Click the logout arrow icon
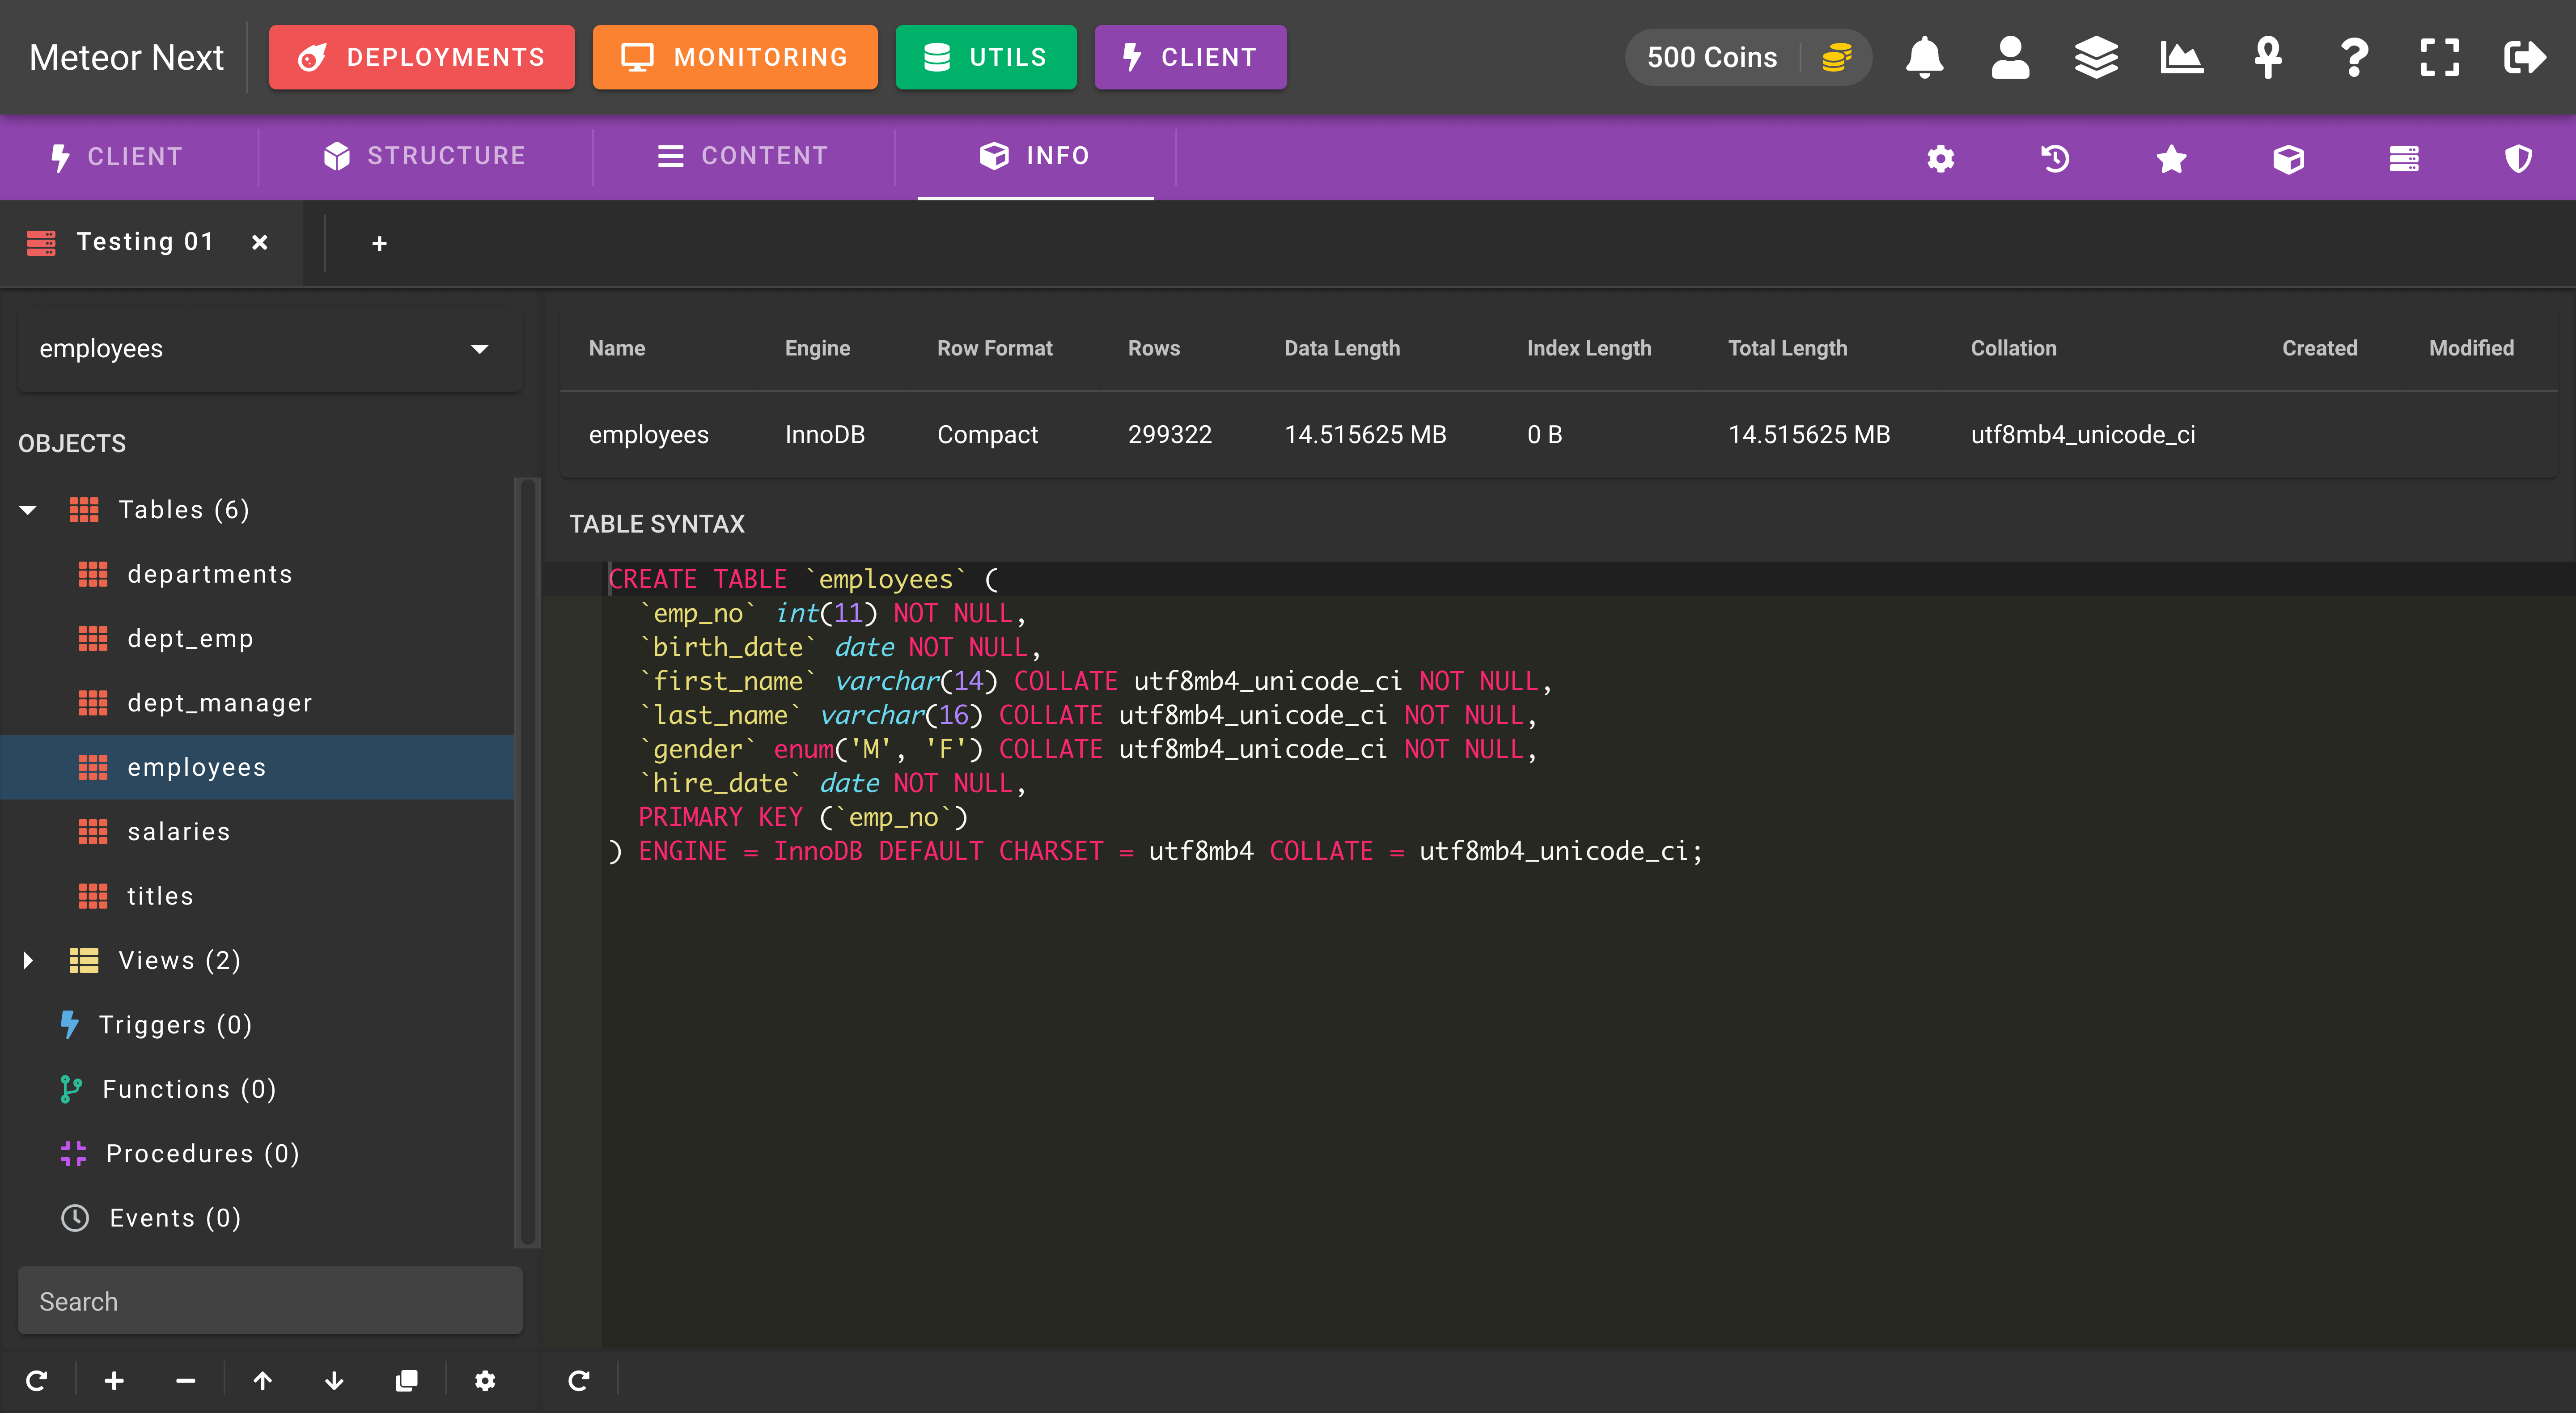2576x1413 pixels. 2525,57
